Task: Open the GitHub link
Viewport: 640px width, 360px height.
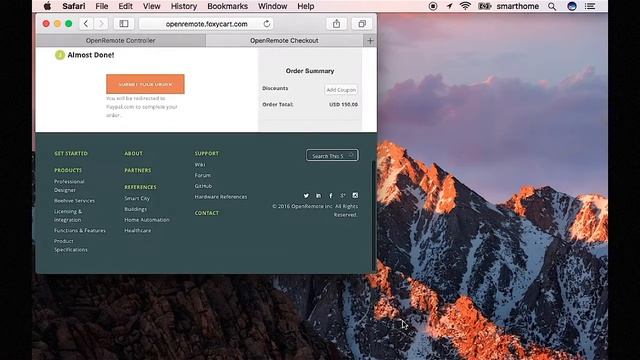Action: coord(203,186)
